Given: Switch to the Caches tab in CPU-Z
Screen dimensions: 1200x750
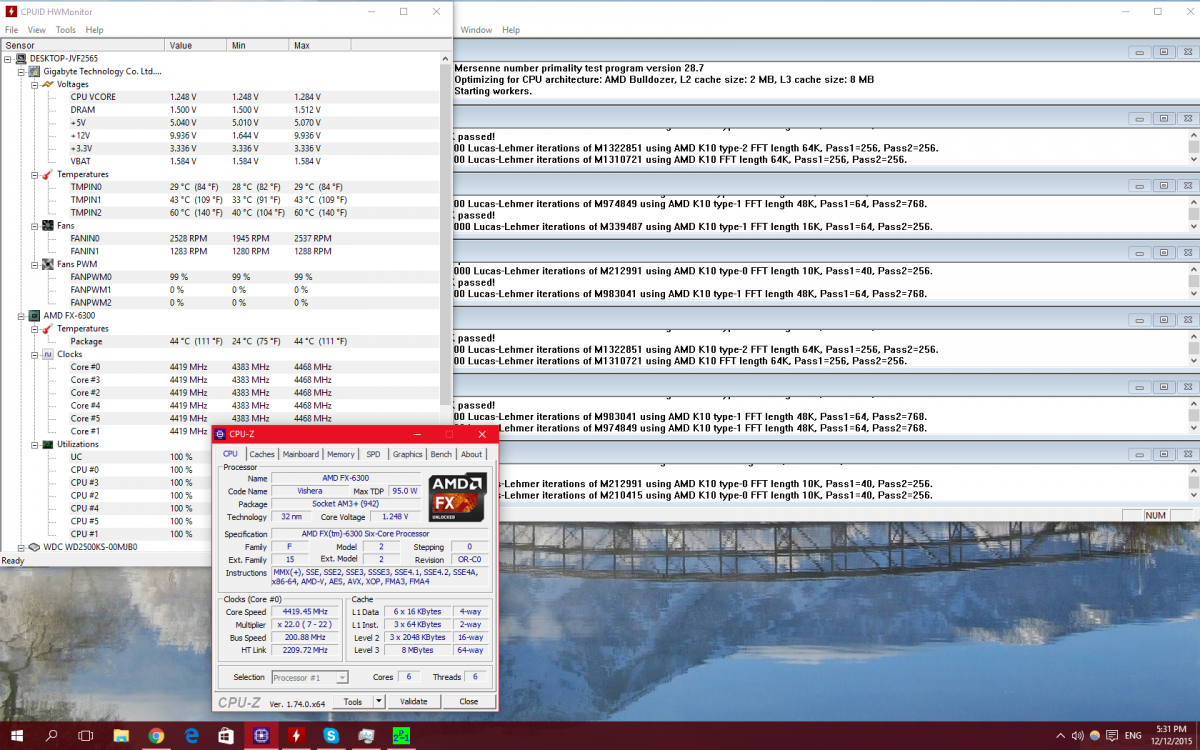Looking at the screenshot, I should (262, 454).
